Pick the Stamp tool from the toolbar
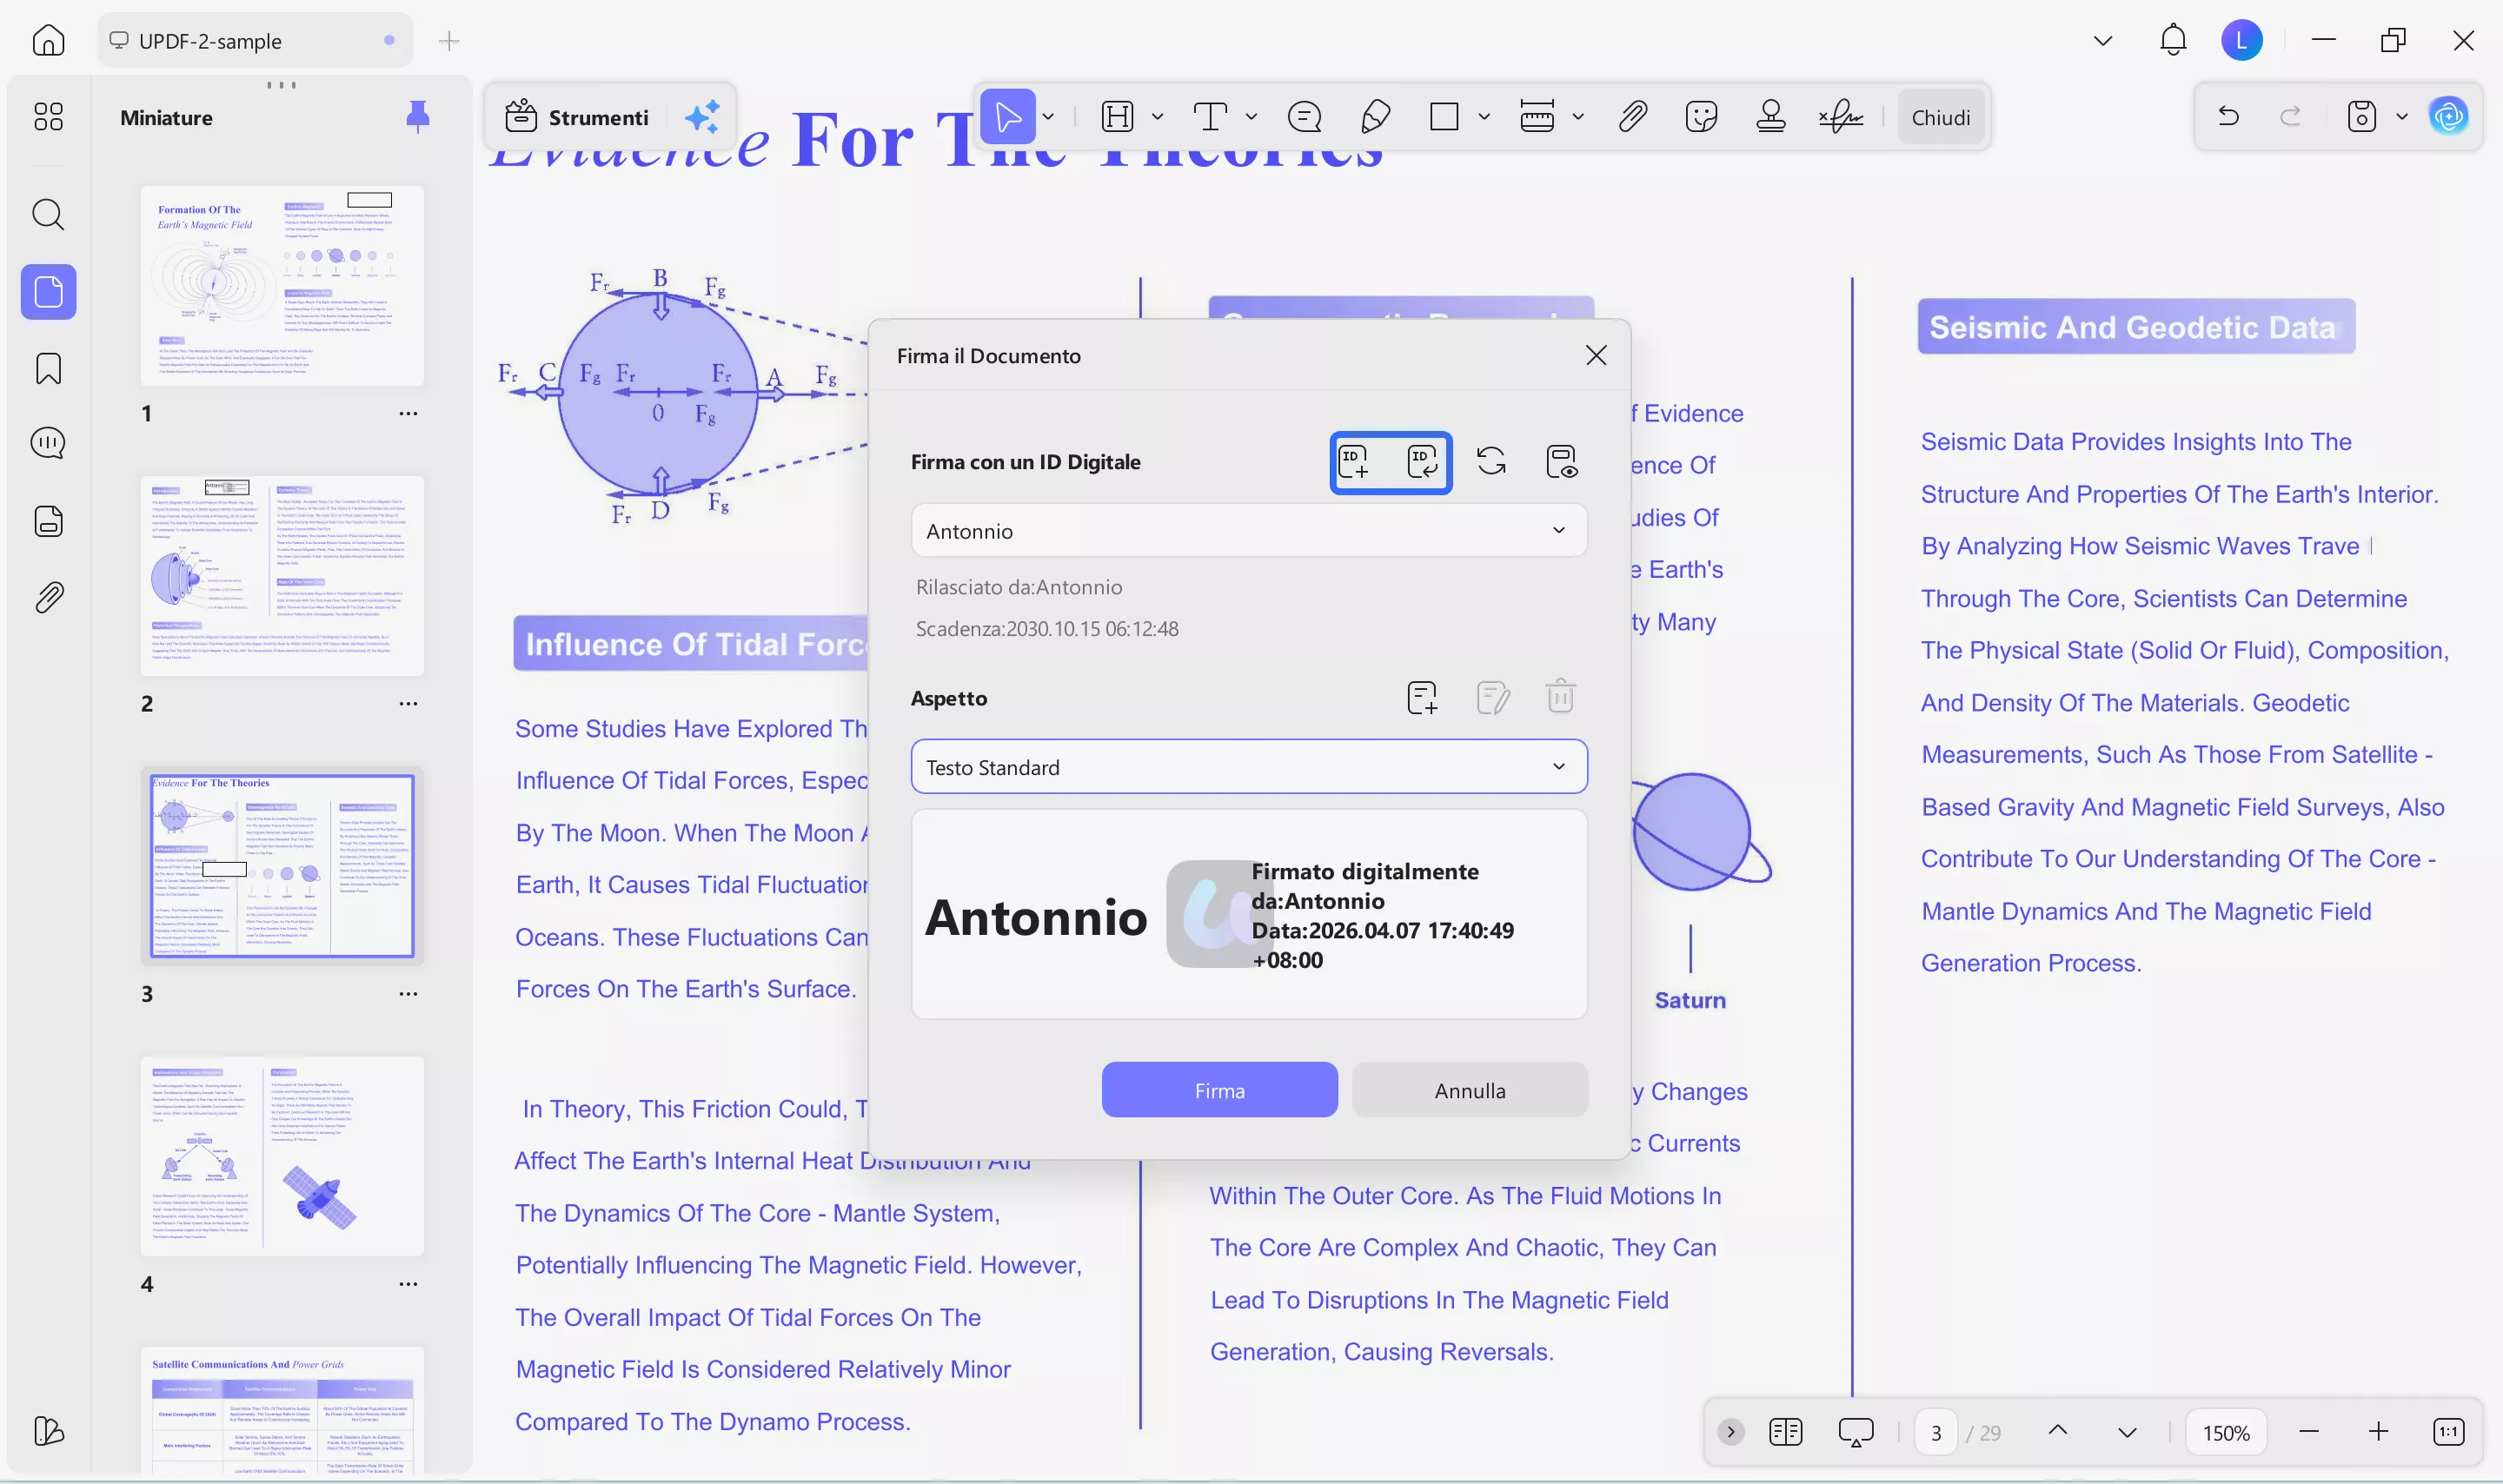This screenshot has width=2503, height=1484. (x=1770, y=116)
